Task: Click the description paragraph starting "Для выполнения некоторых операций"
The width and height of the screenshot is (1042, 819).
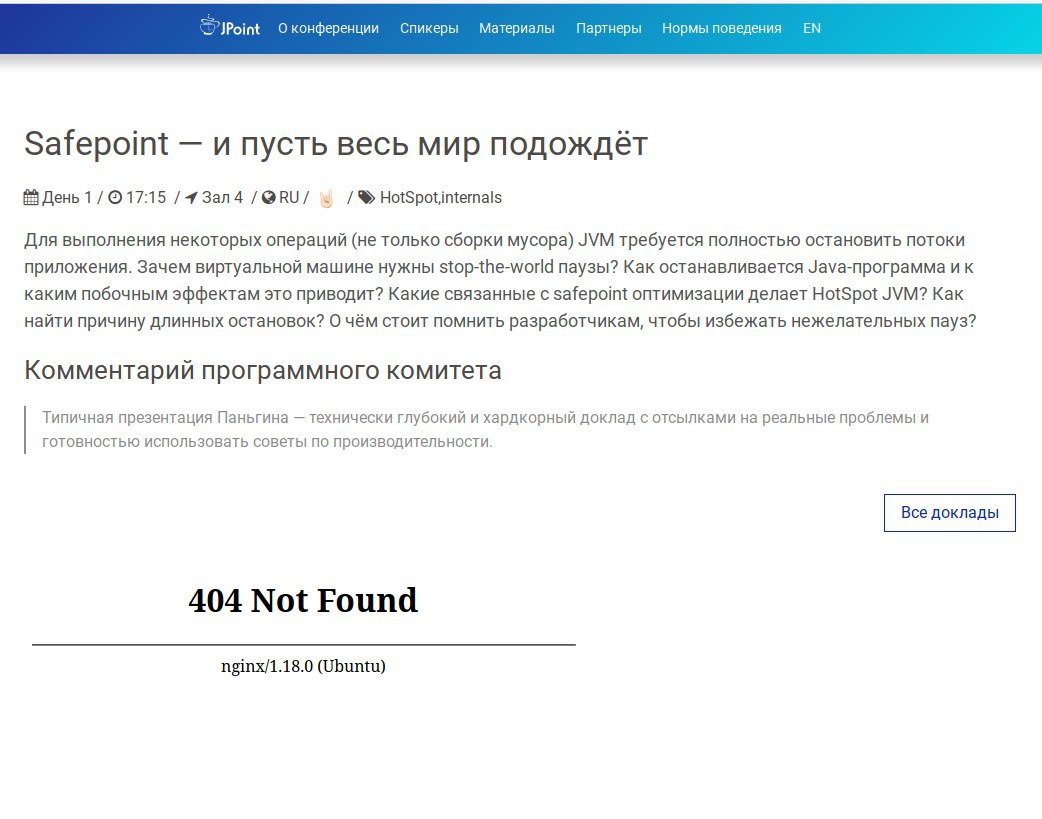Action: 500,281
